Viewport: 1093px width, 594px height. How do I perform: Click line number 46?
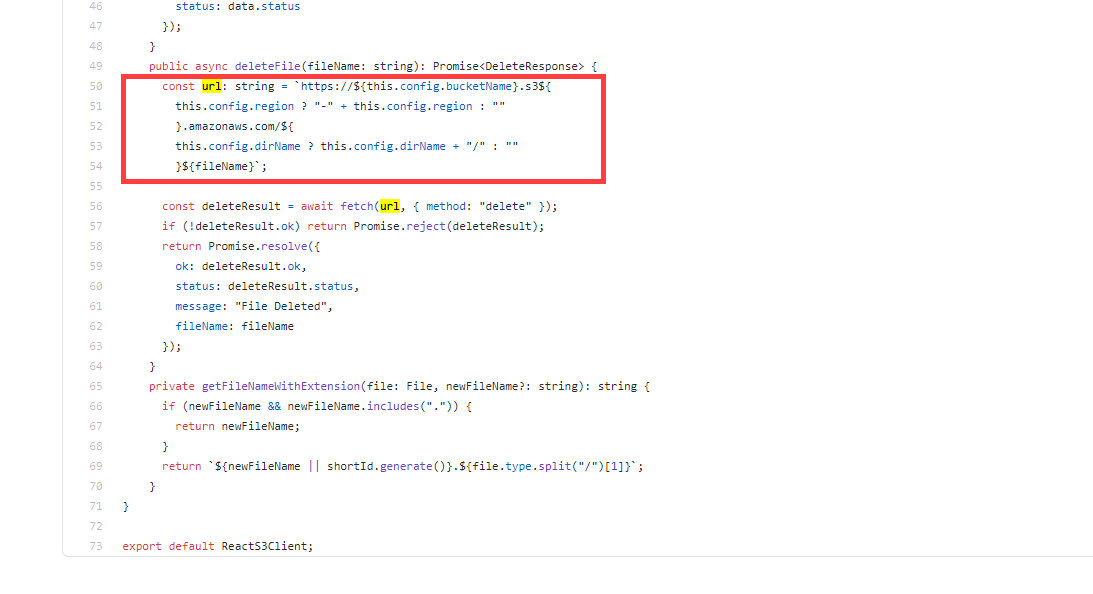point(95,6)
